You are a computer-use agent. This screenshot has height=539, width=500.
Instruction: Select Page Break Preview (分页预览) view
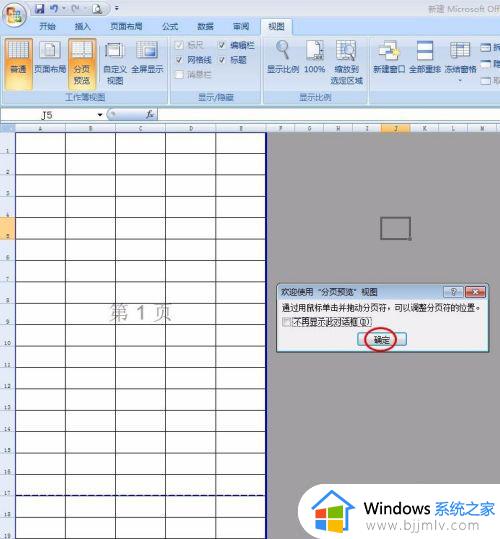82,64
